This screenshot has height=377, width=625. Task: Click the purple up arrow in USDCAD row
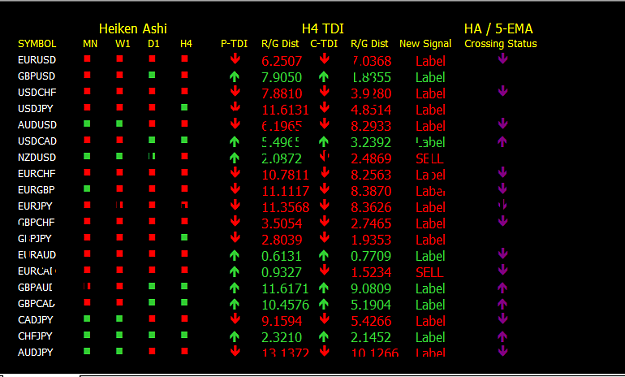502,141
